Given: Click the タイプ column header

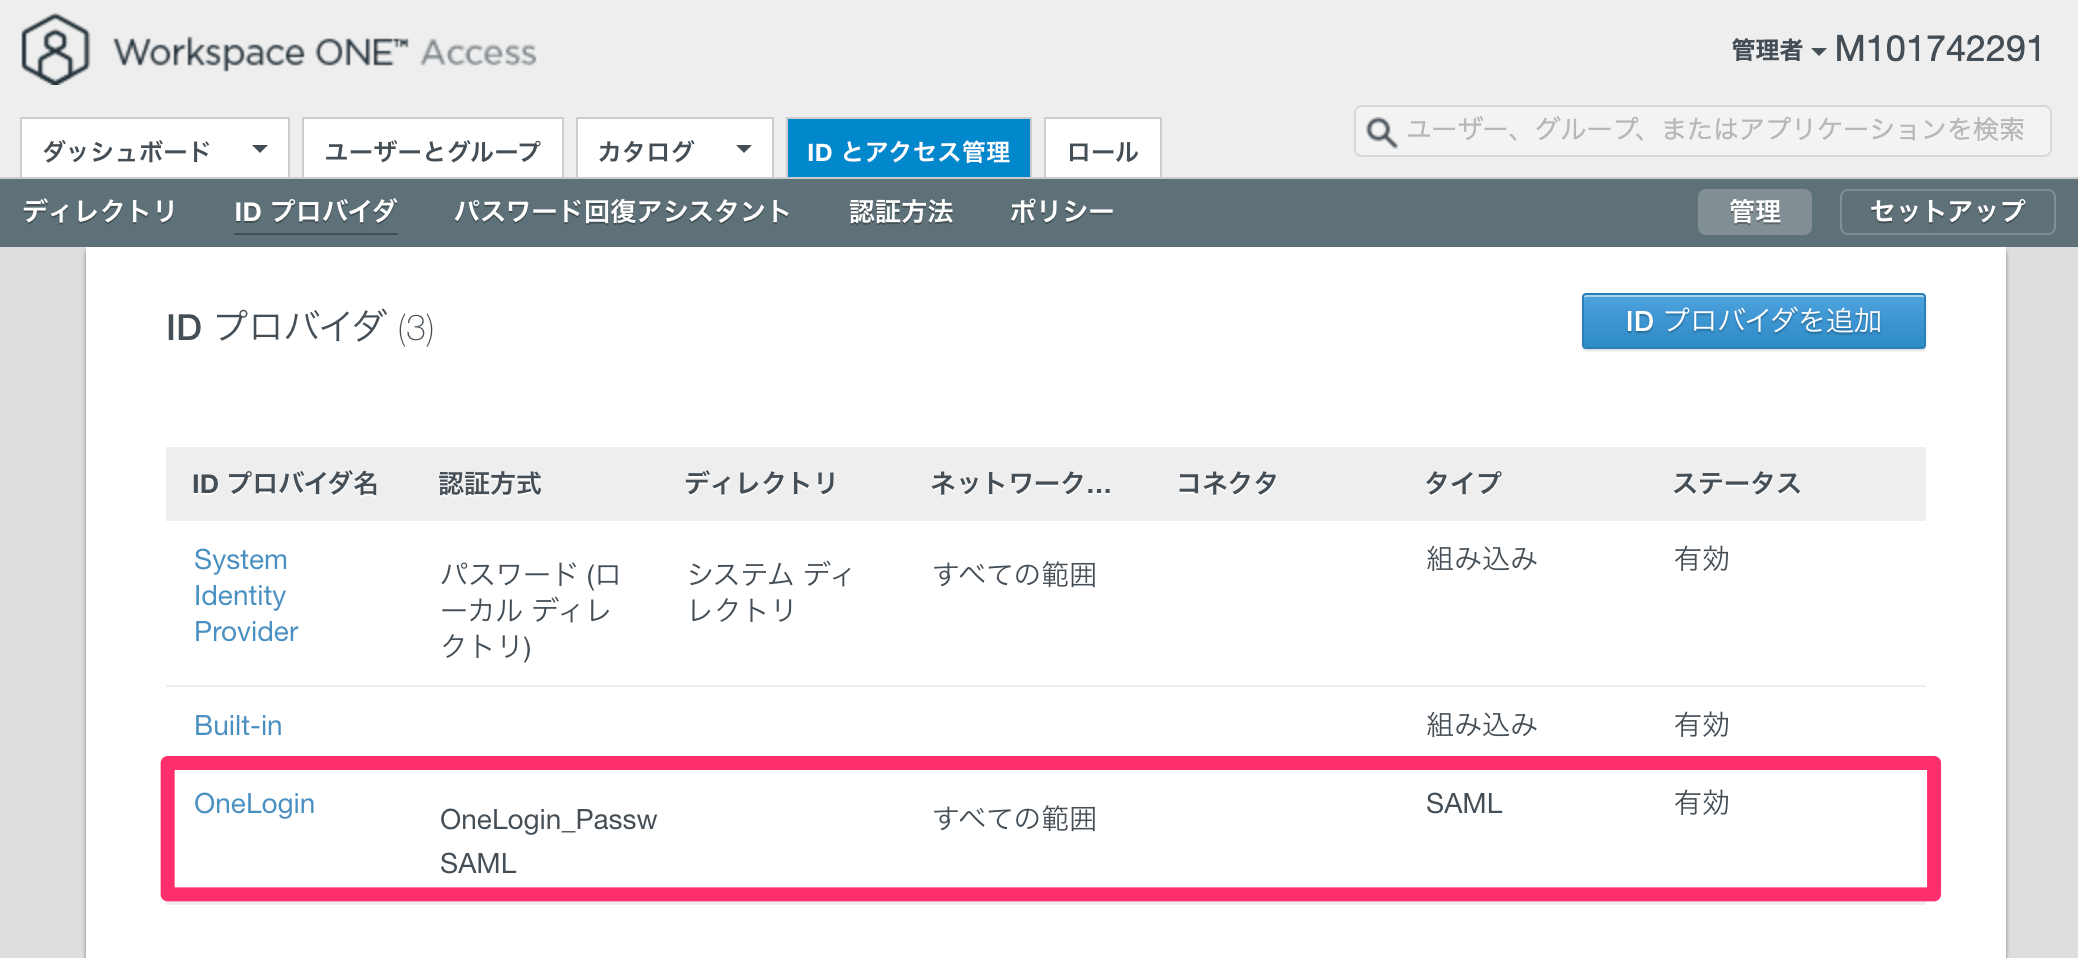Looking at the screenshot, I should (x=1462, y=483).
